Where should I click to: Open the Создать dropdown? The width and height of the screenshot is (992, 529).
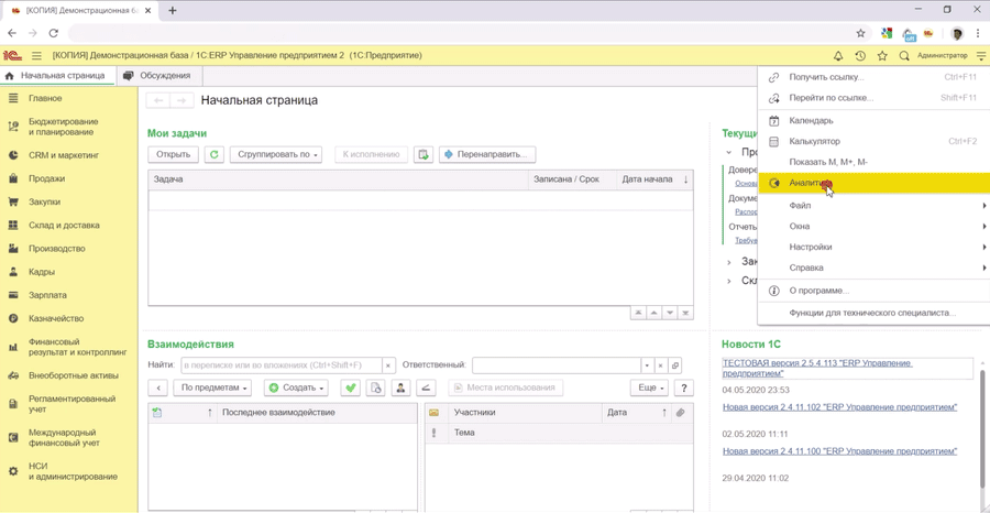point(295,388)
